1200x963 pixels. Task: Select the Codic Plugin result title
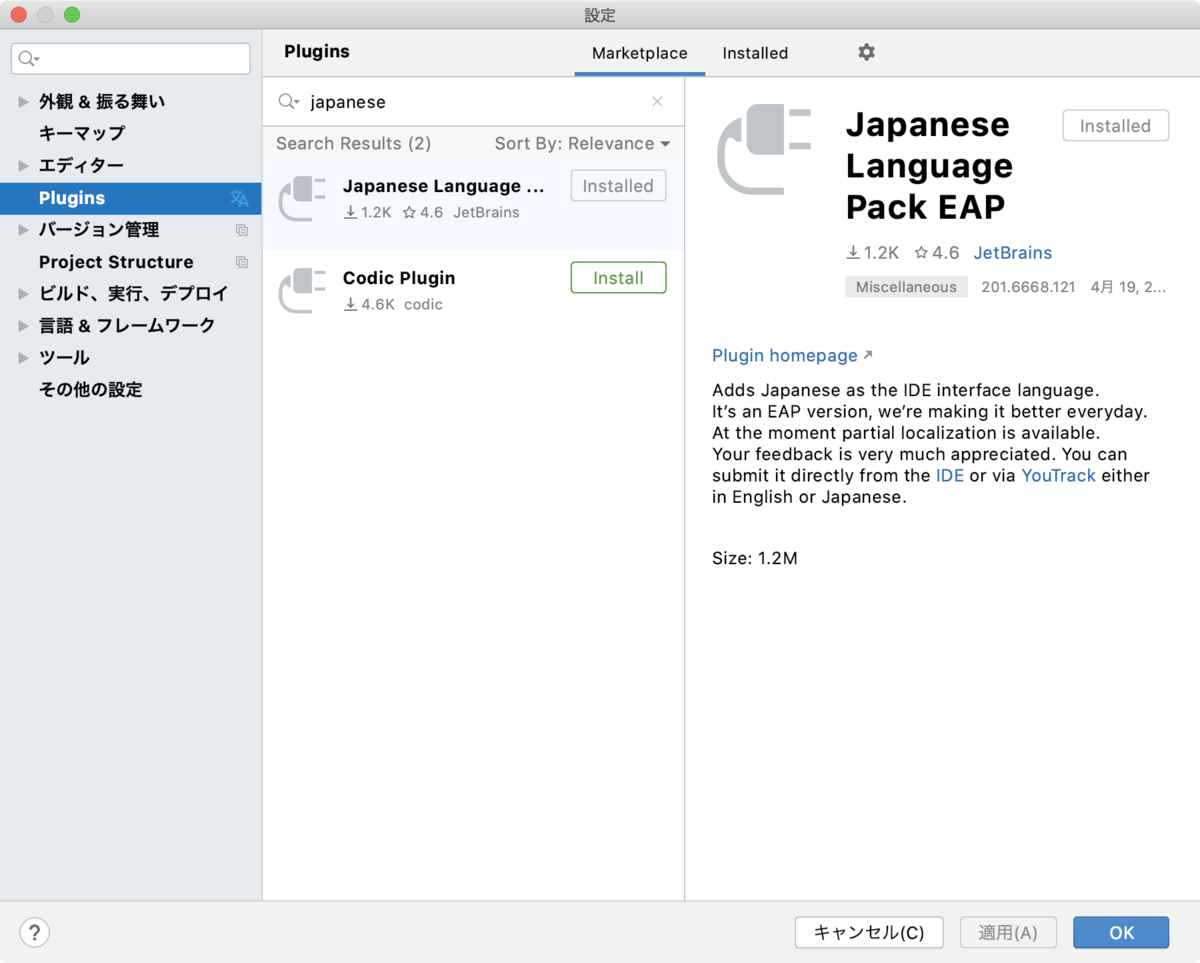click(x=399, y=278)
